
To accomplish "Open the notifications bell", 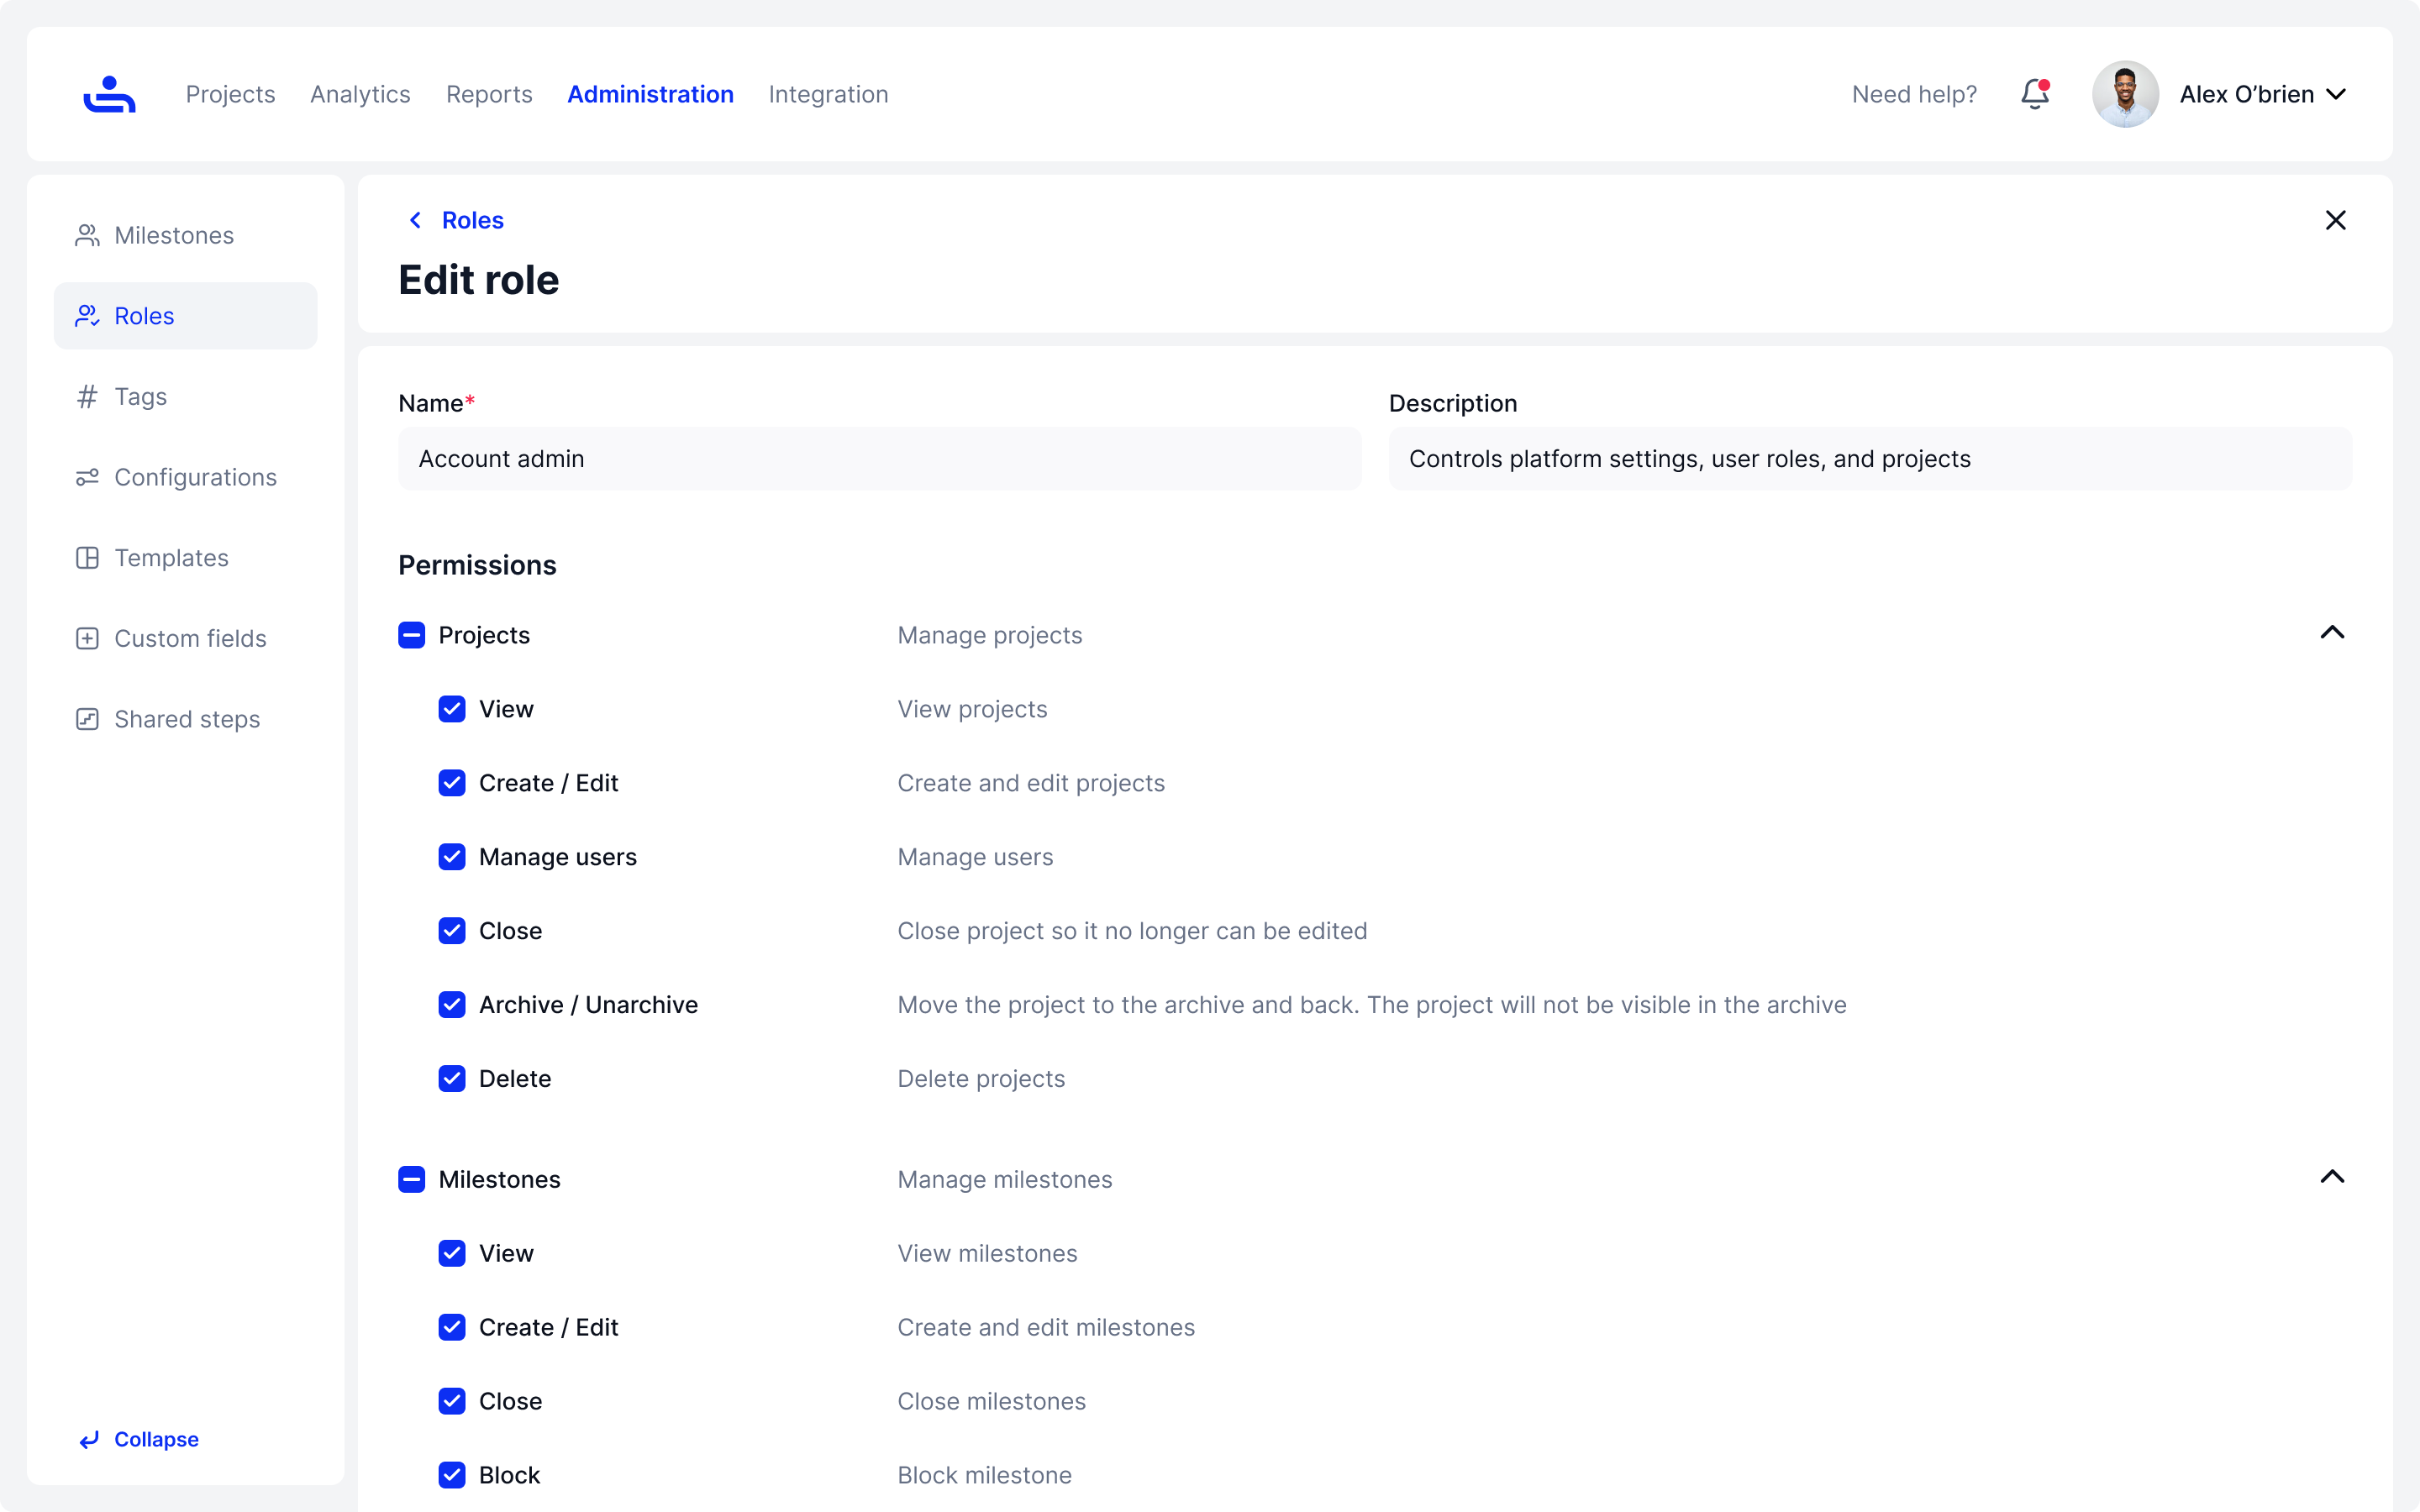I will (x=2034, y=94).
